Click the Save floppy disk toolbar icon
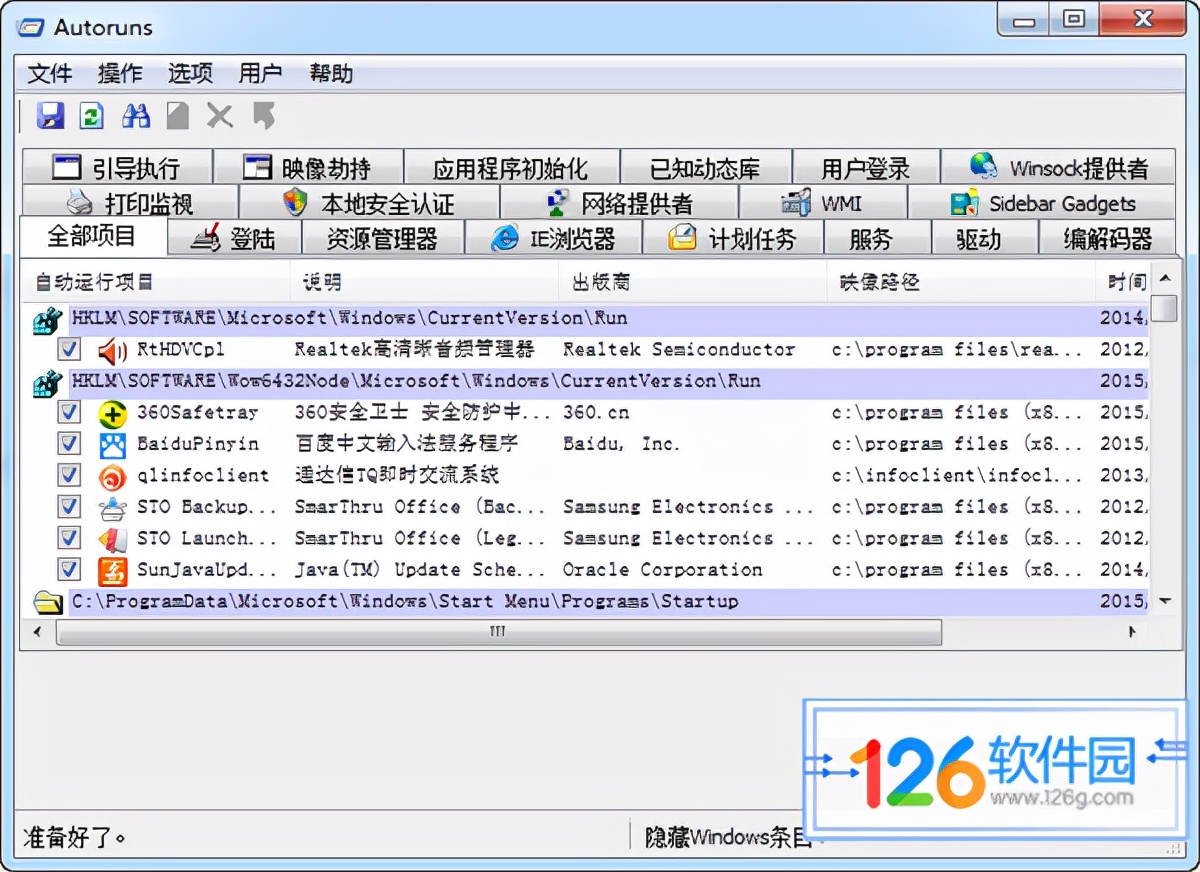The height and width of the screenshot is (872, 1200). (x=50, y=116)
